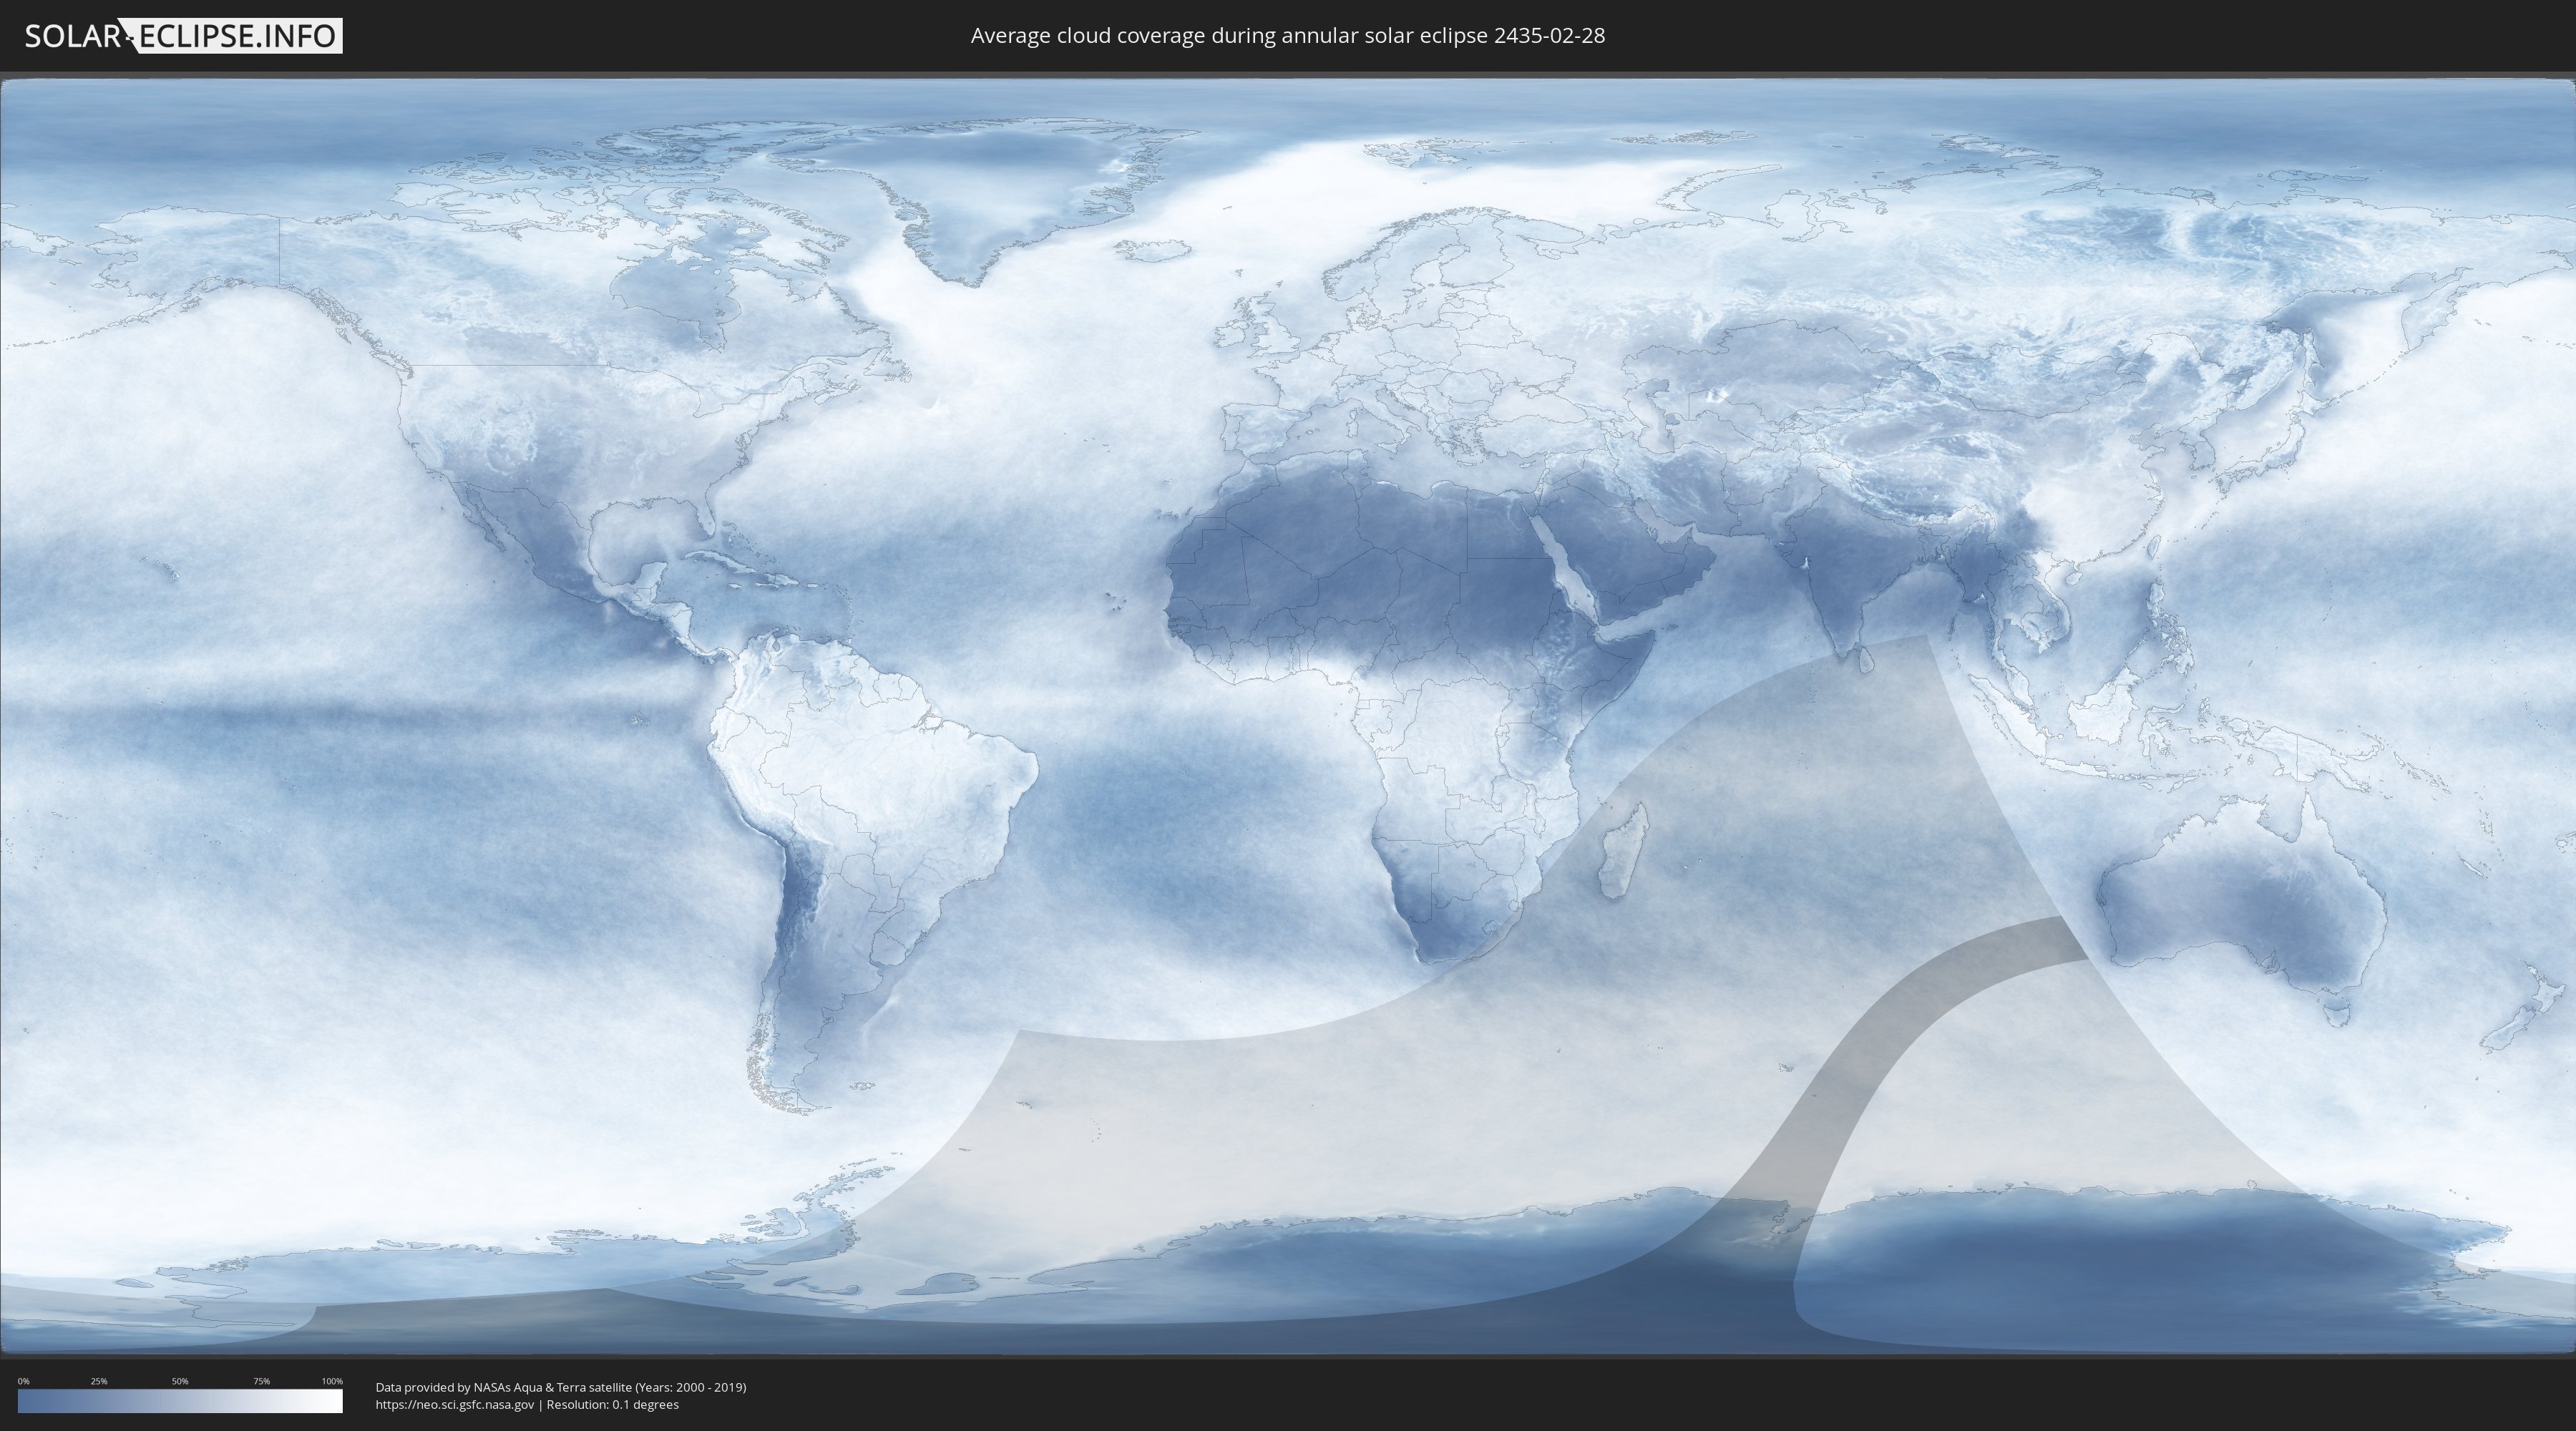Image resolution: width=2576 pixels, height=1431 pixels.
Task: Click the SOLAR-ECLIPSE.INFO logo
Action: click(183, 36)
